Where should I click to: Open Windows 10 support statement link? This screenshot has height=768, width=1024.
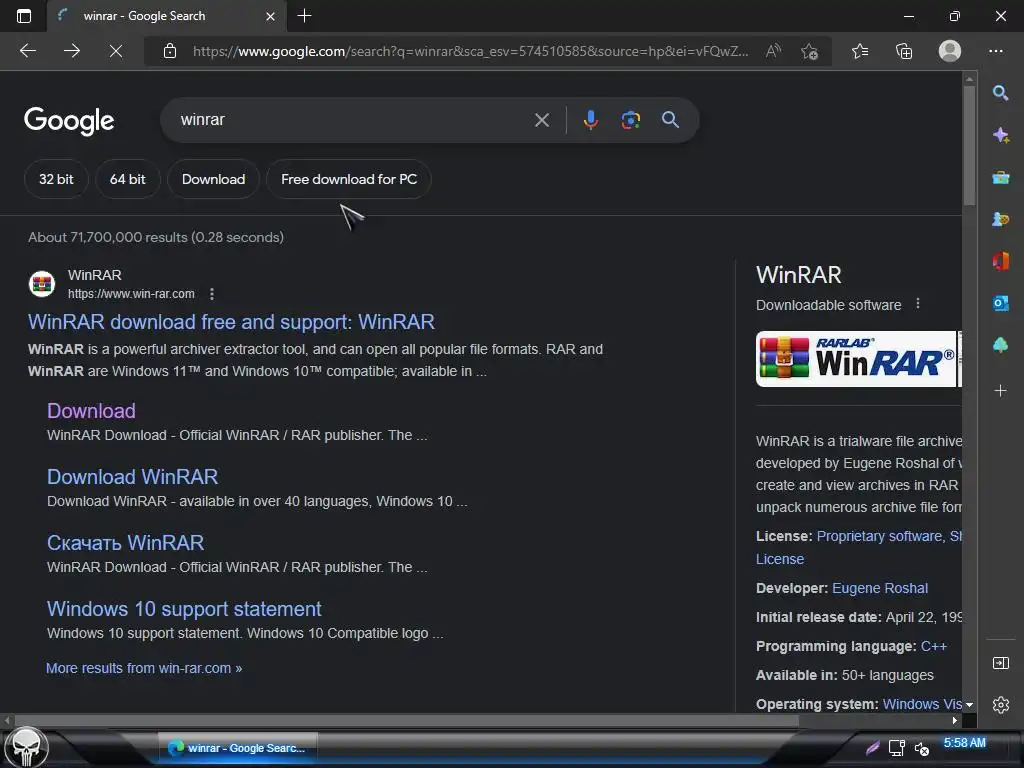(x=184, y=609)
